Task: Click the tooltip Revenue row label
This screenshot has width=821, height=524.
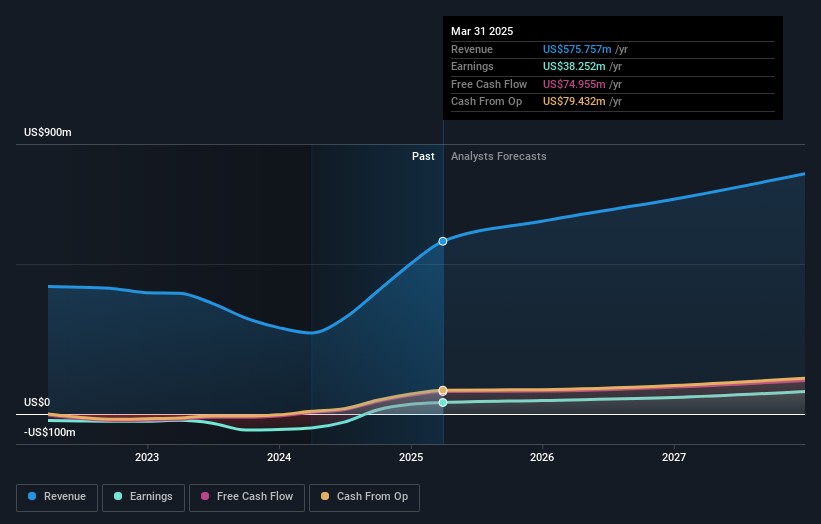Action: click(x=472, y=49)
